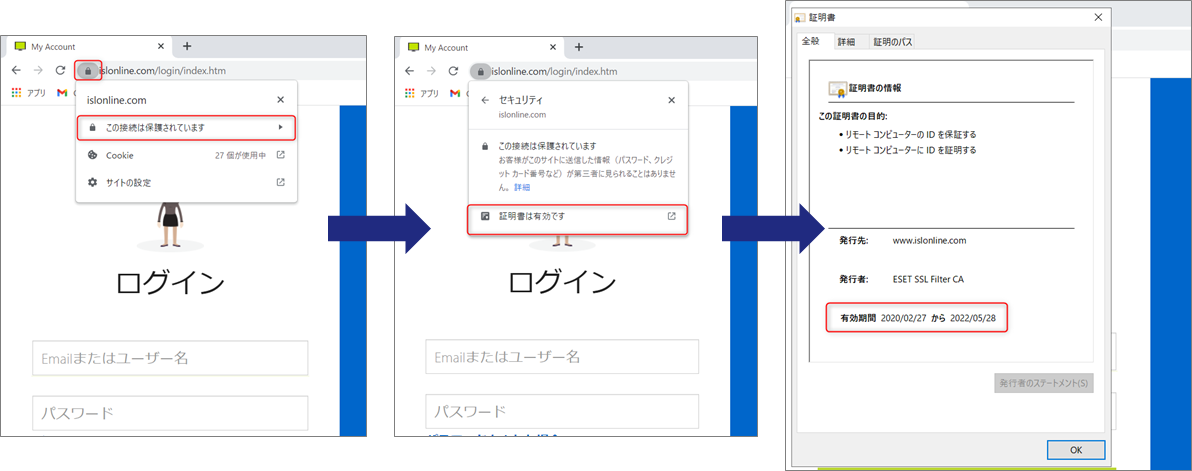Close the 証明書 dialog window
Screen dimensions: 1192x471
click(1097, 17)
